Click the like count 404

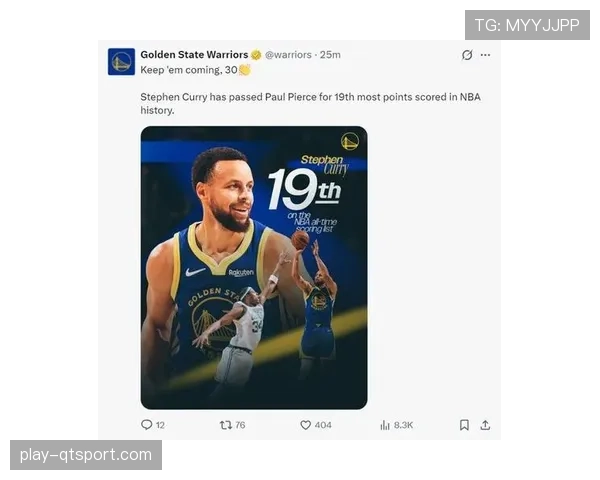323,425
